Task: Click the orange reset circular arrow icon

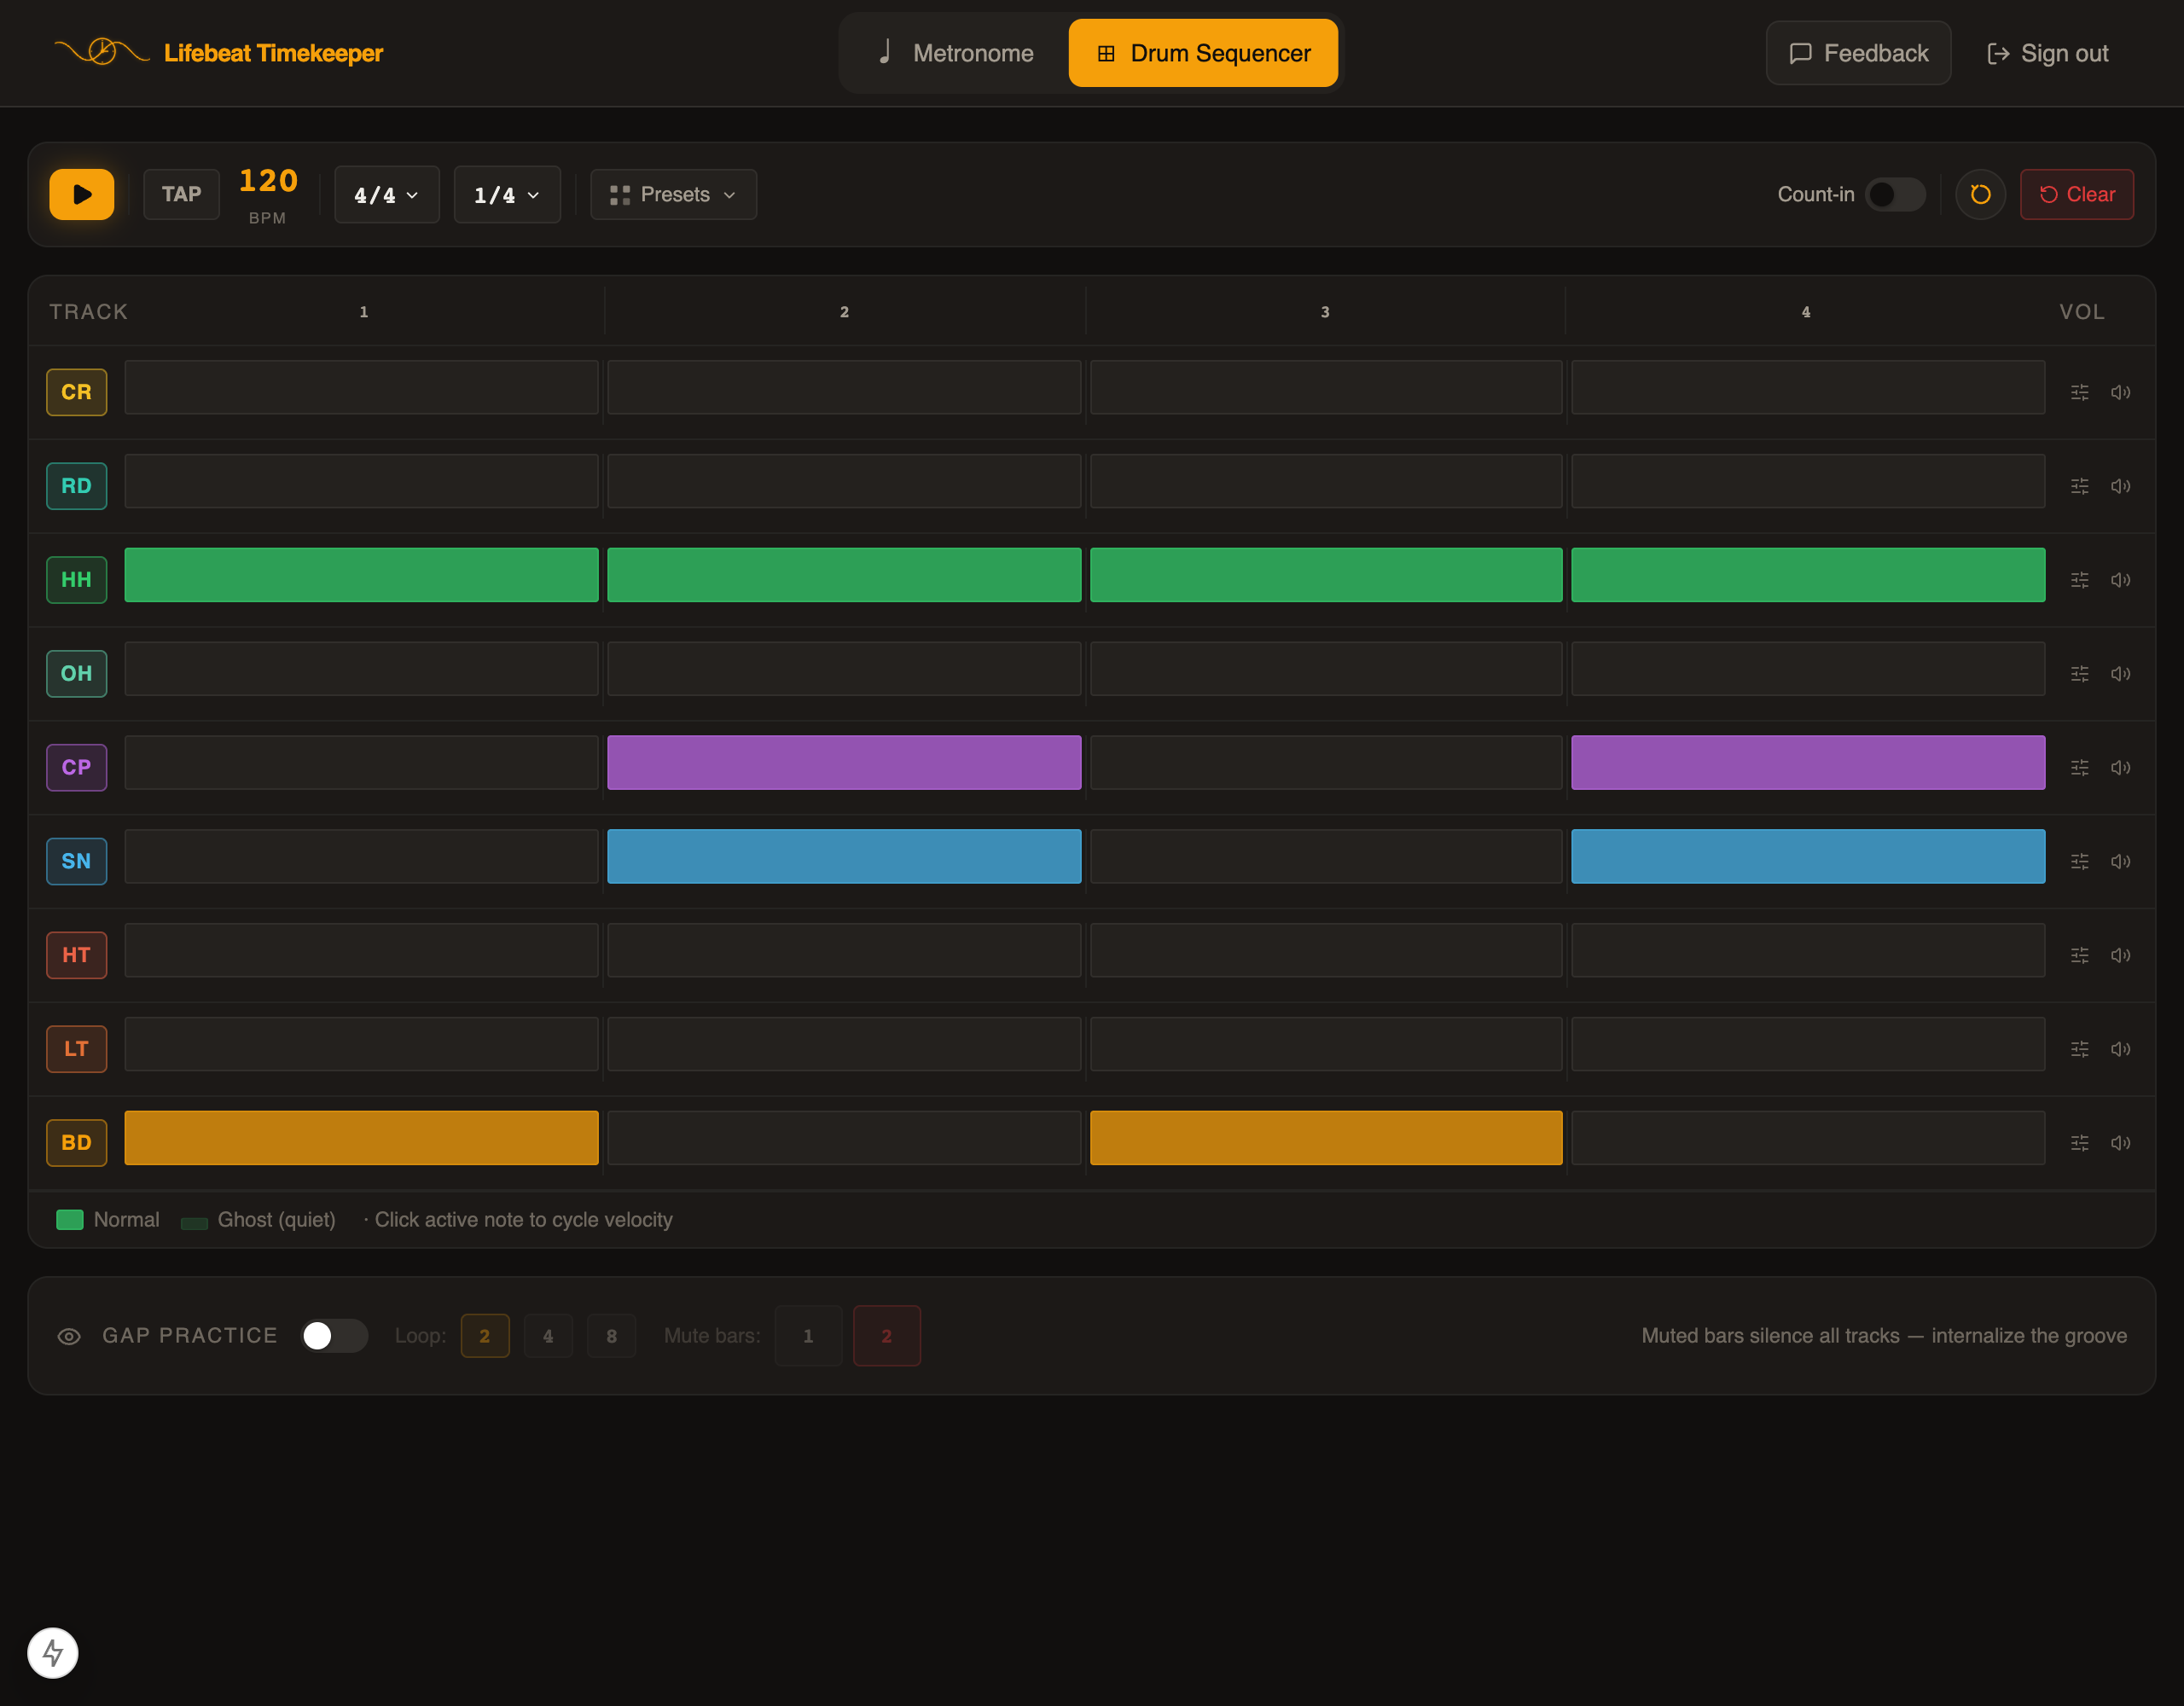Action: 1980,194
